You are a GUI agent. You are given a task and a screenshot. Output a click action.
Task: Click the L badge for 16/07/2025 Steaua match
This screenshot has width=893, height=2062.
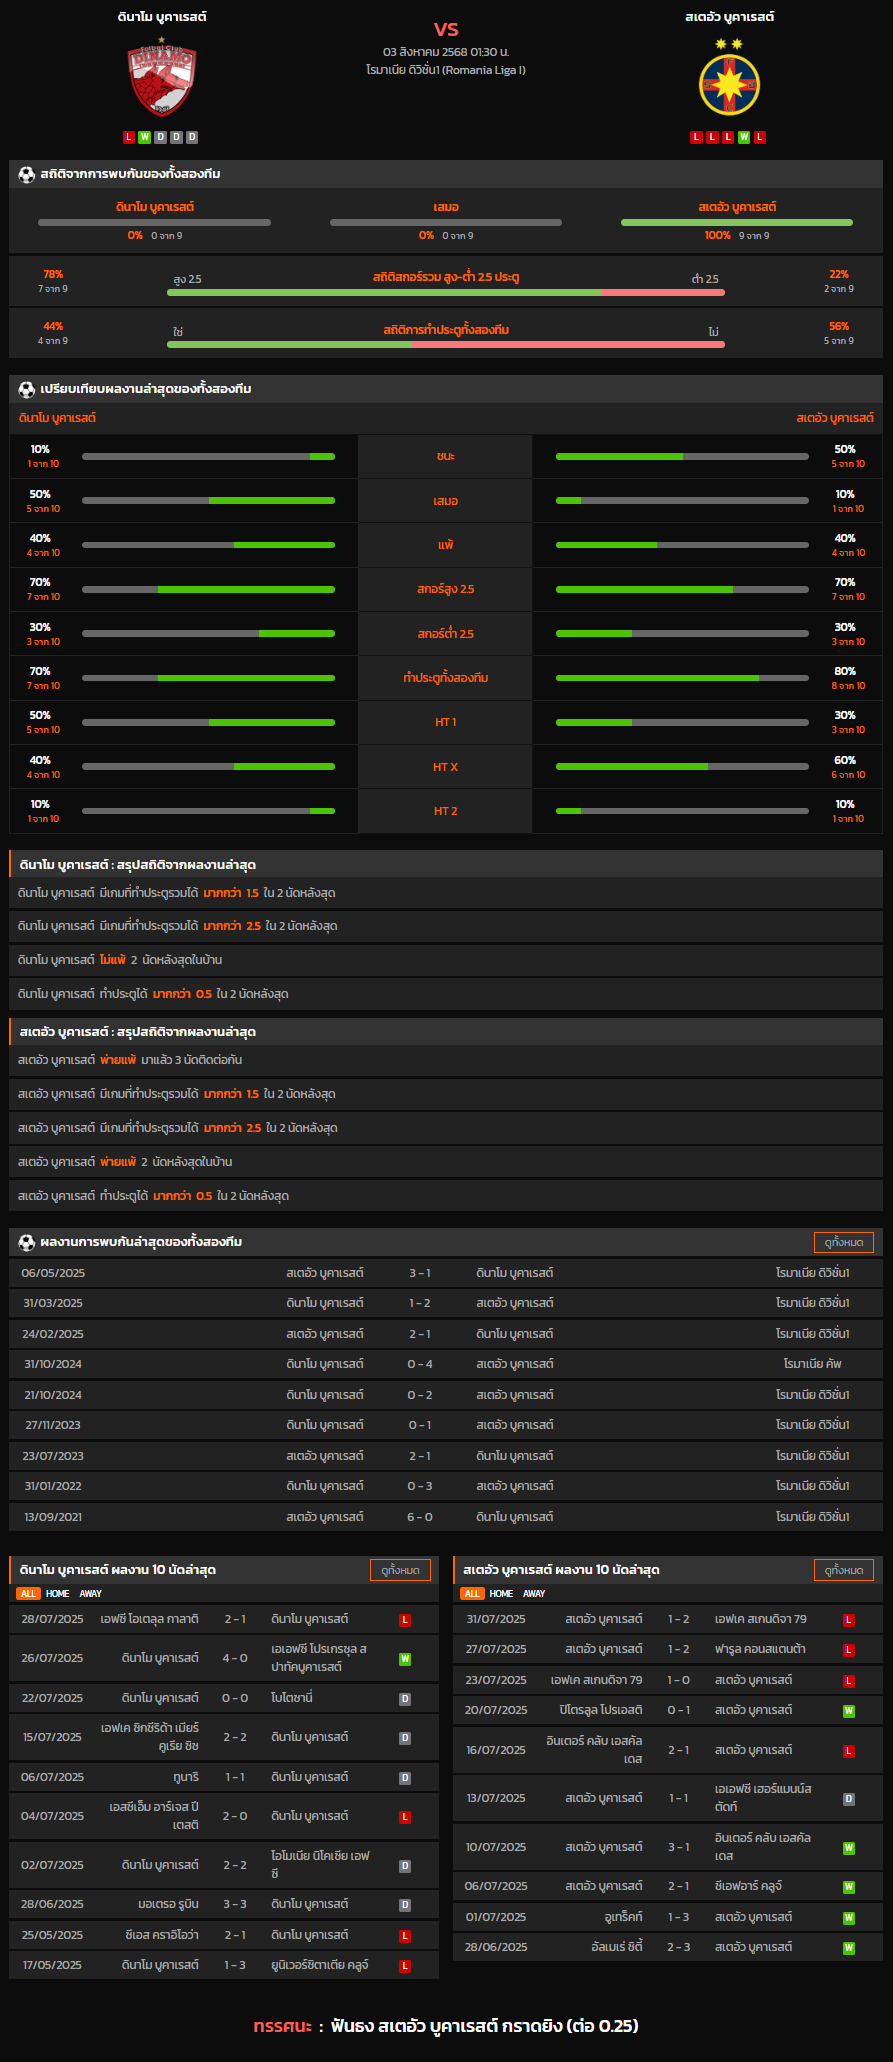coord(849,1750)
